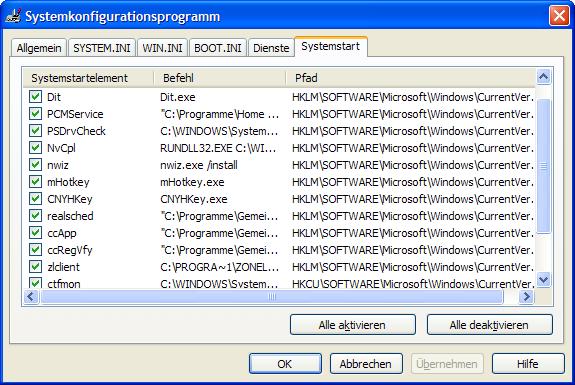The width and height of the screenshot is (575, 385).
Task: Select the mHotkey row in list
Action: pyautogui.click(x=279, y=182)
